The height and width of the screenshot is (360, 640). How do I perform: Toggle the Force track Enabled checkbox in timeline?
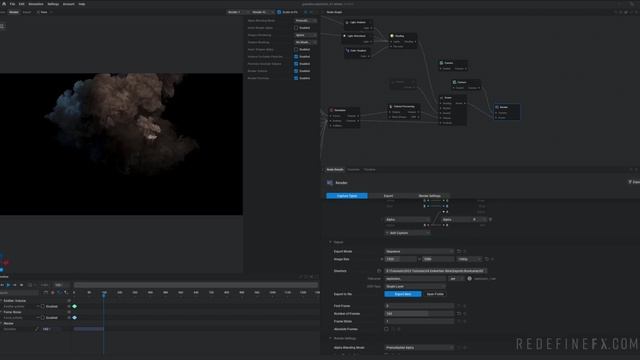coord(43,318)
